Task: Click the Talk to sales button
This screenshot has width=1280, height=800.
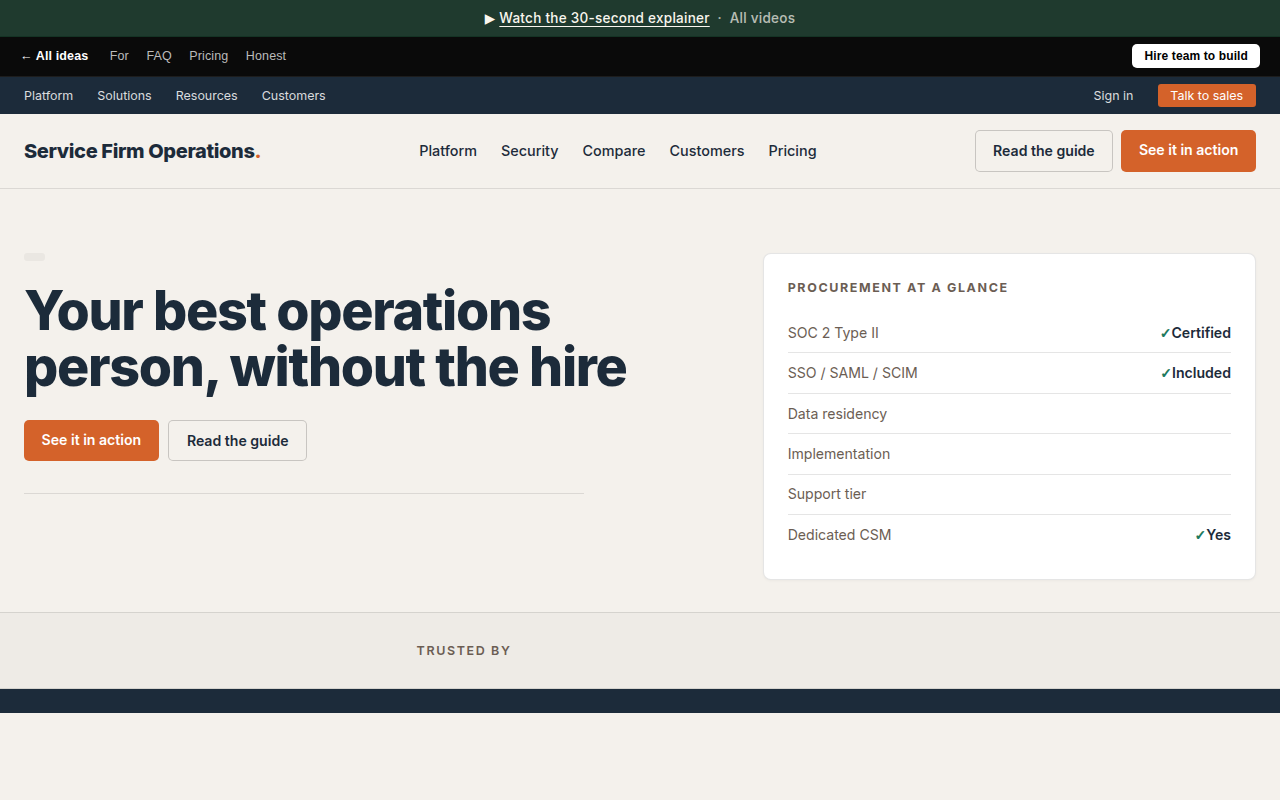Action: pyautogui.click(x=1207, y=96)
